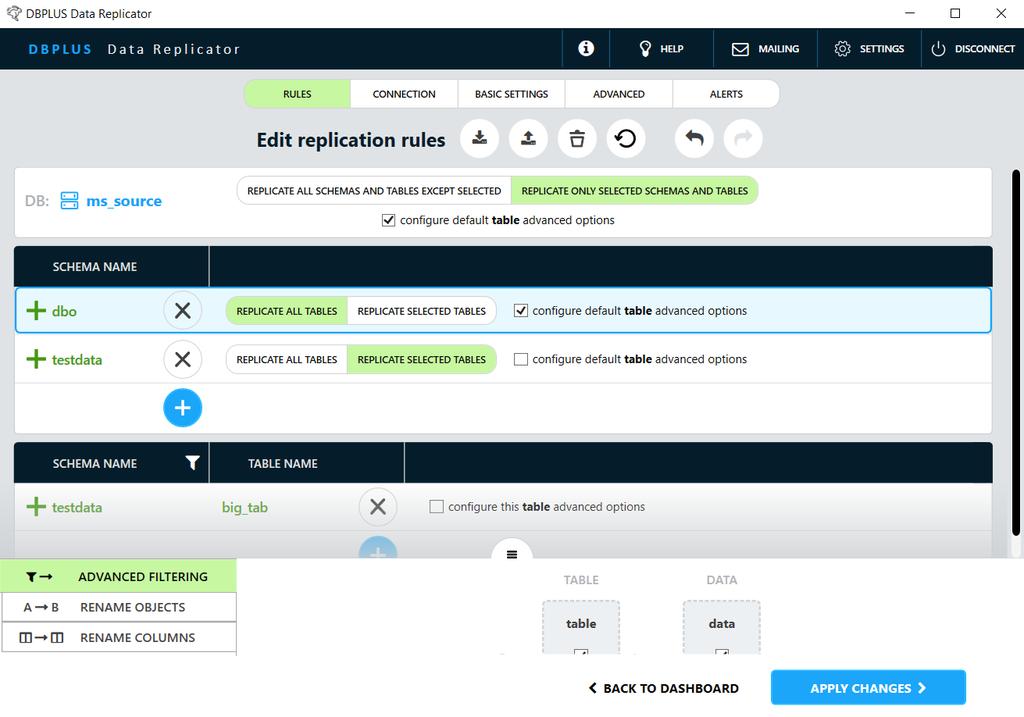Switch to the CONNECTION tab
Screen dimensions: 1024x717
click(404, 94)
